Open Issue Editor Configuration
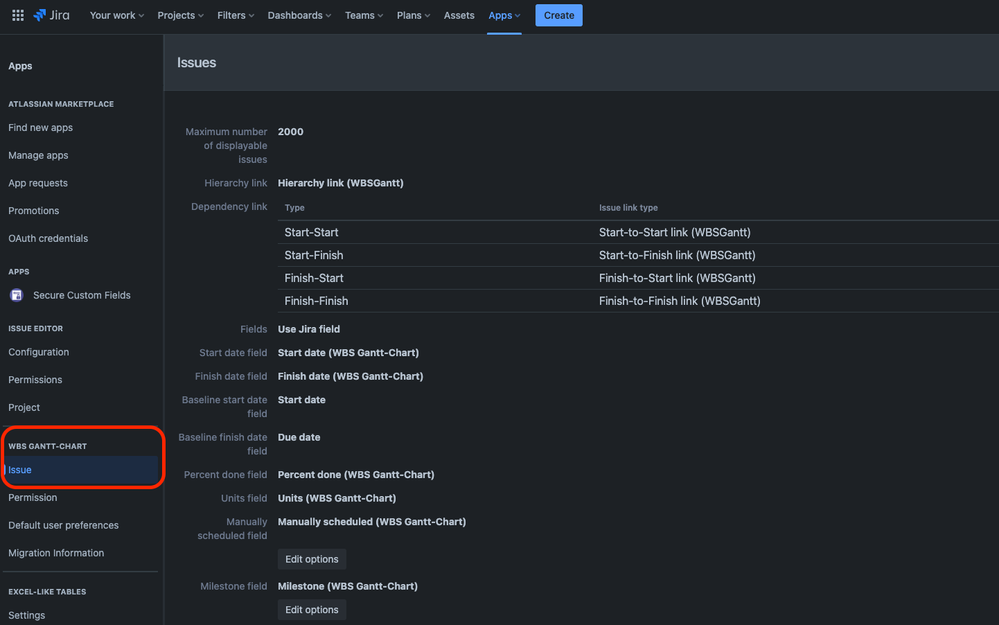 point(38,352)
